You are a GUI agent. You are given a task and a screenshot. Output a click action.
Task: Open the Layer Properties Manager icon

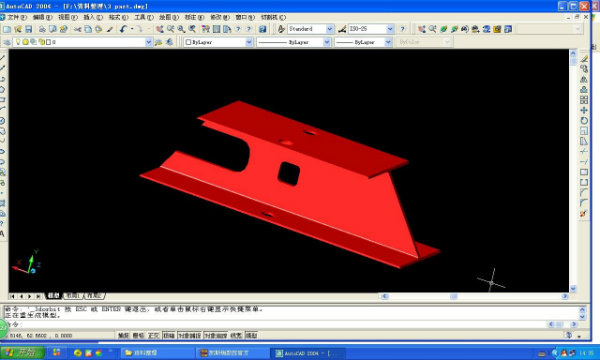7,42
